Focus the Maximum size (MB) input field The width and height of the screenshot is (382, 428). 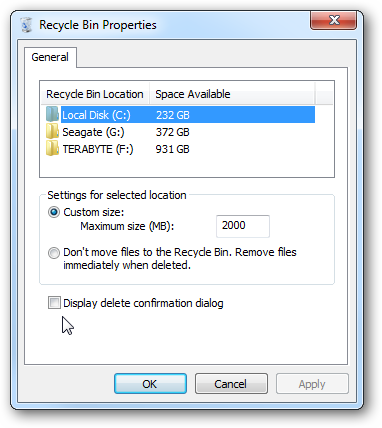(243, 226)
